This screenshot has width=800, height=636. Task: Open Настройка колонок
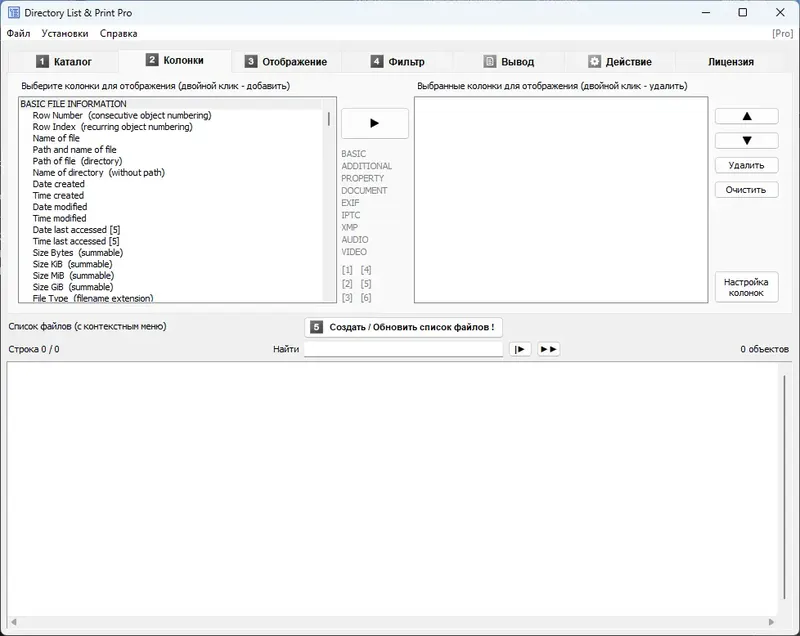coord(745,285)
